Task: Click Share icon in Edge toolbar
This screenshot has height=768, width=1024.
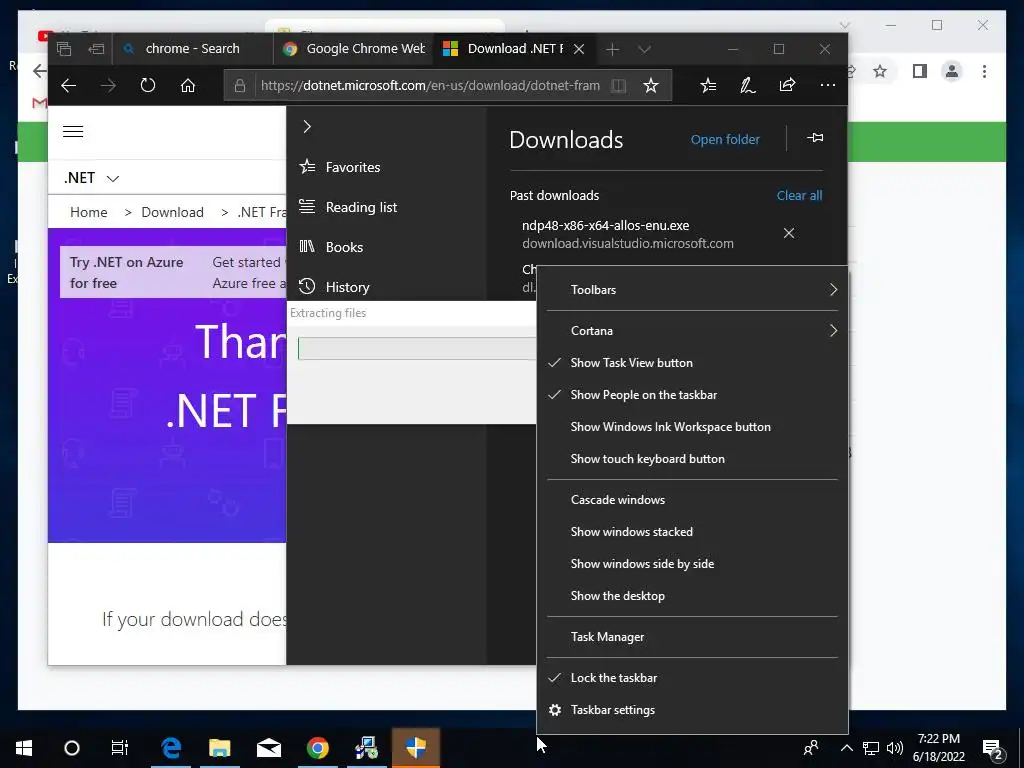Action: click(788, 86)
